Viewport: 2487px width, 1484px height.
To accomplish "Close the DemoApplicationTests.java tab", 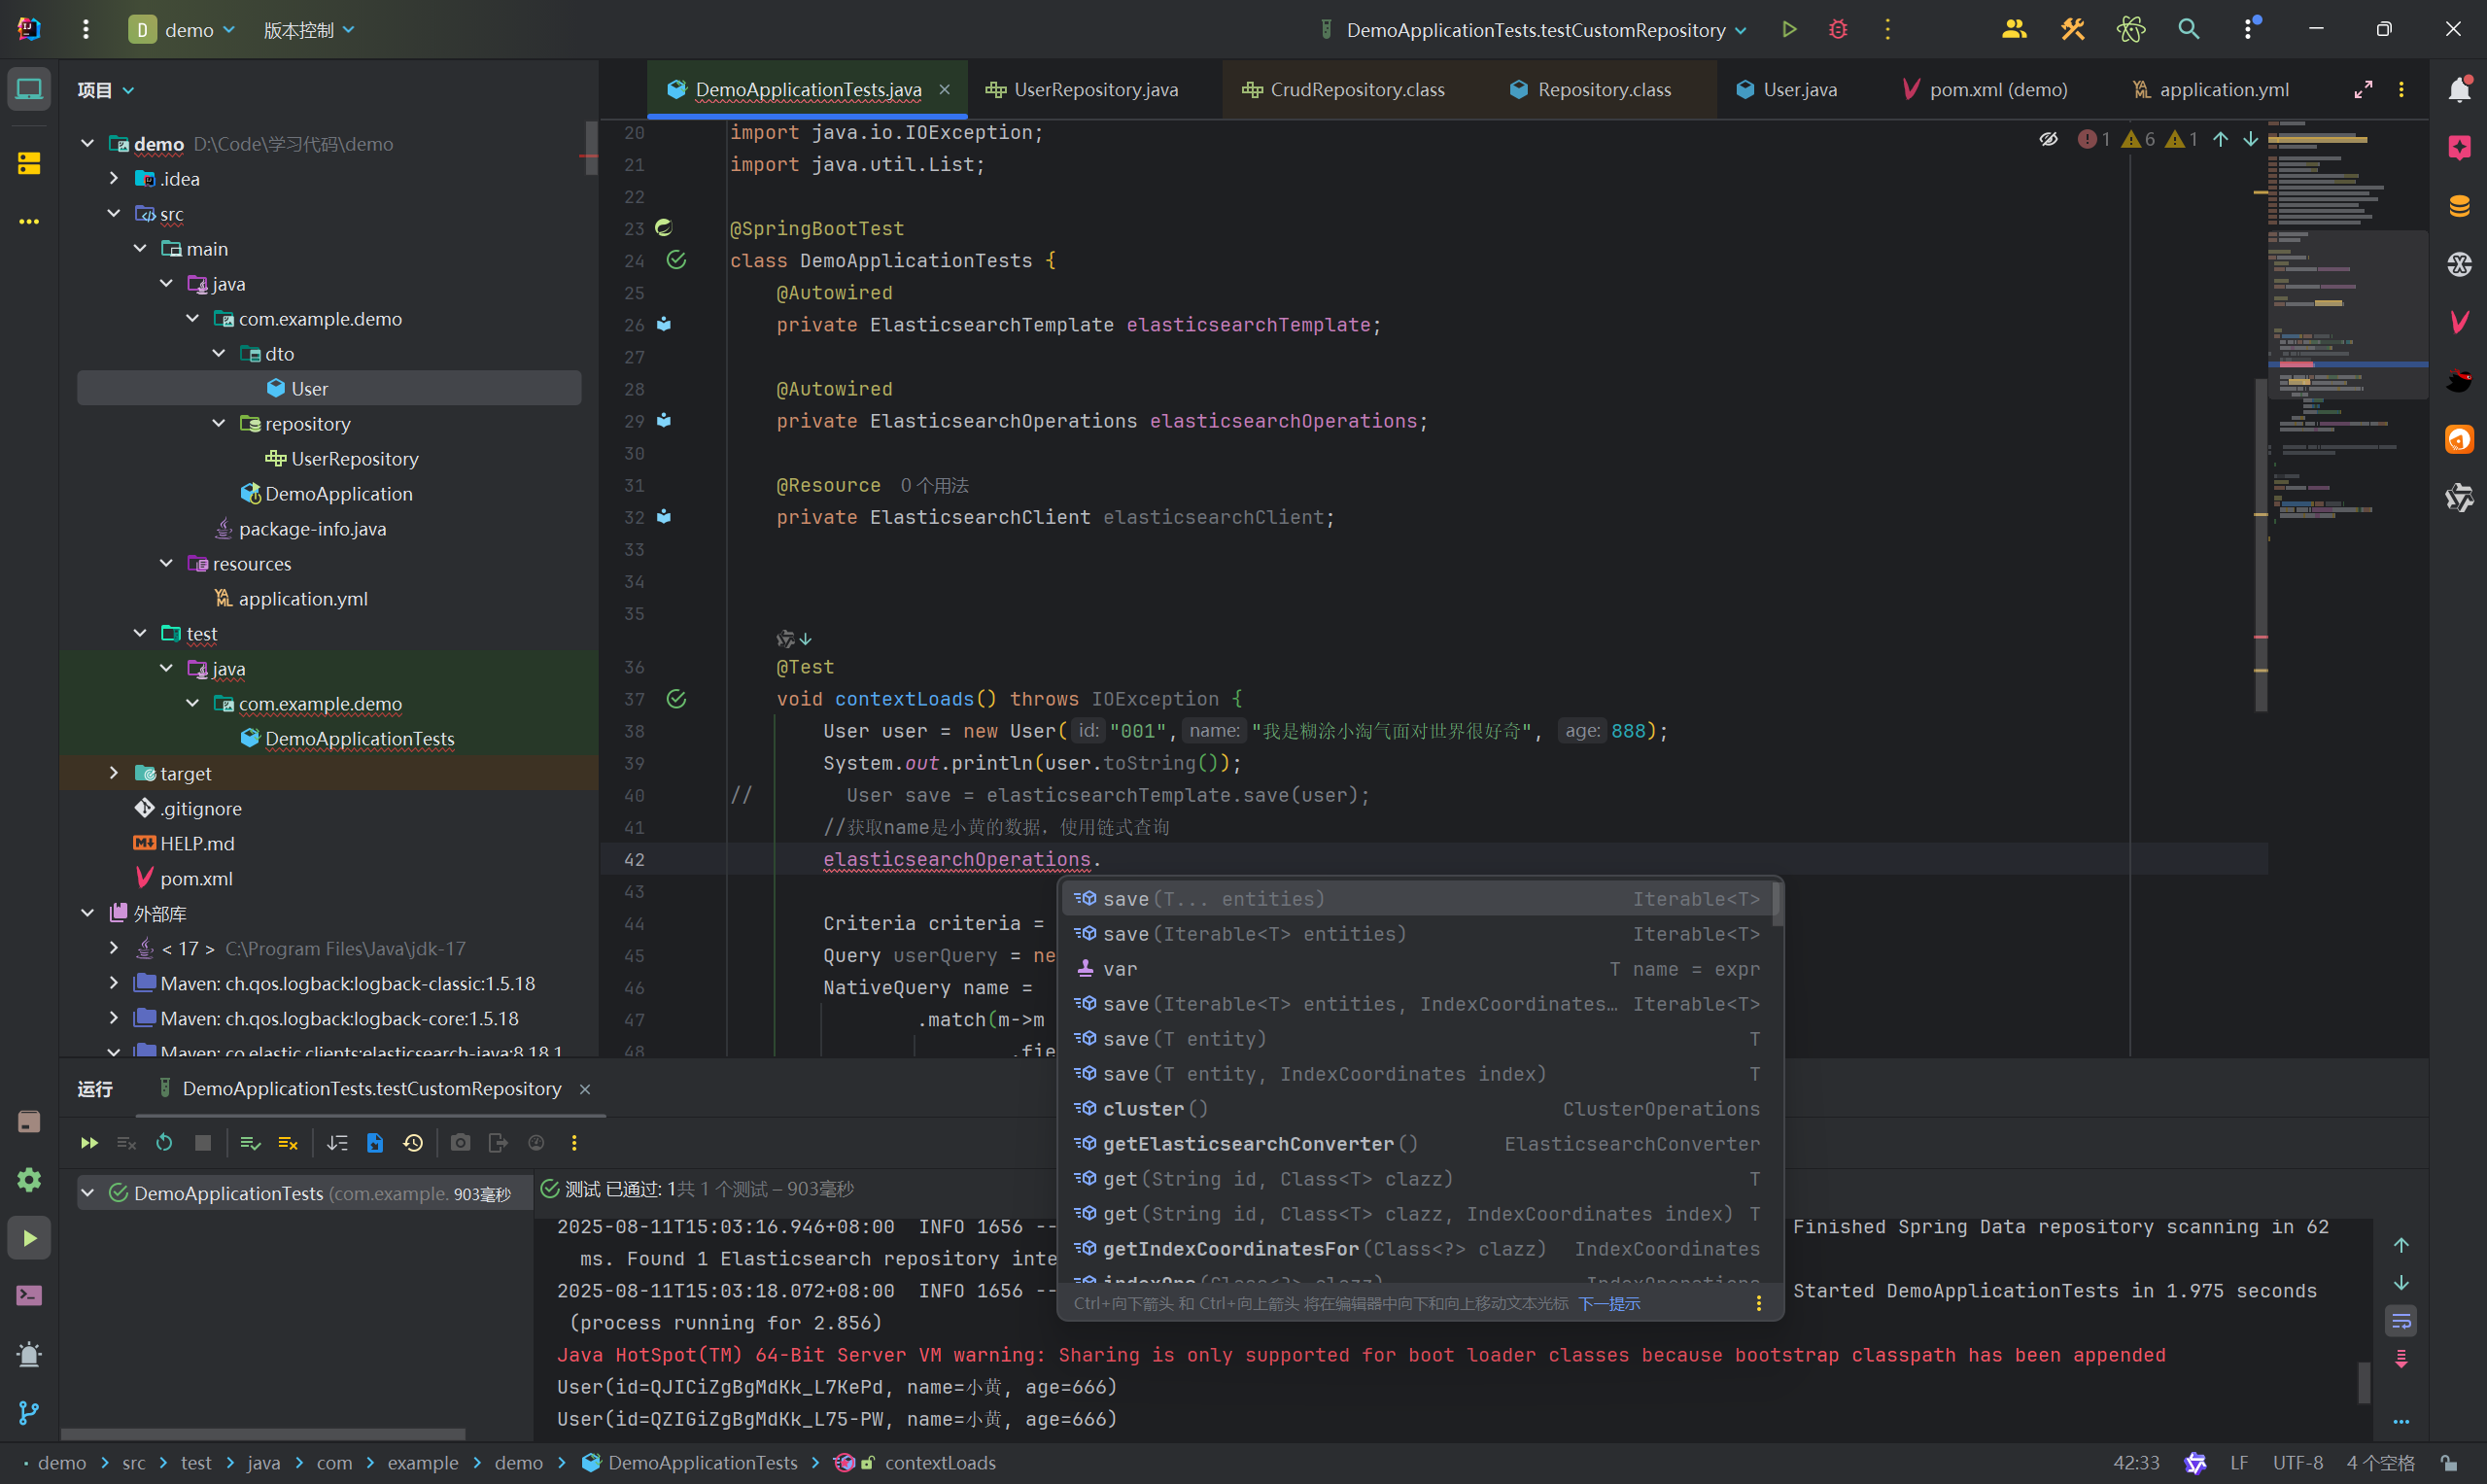I will (x=944, y=89).
